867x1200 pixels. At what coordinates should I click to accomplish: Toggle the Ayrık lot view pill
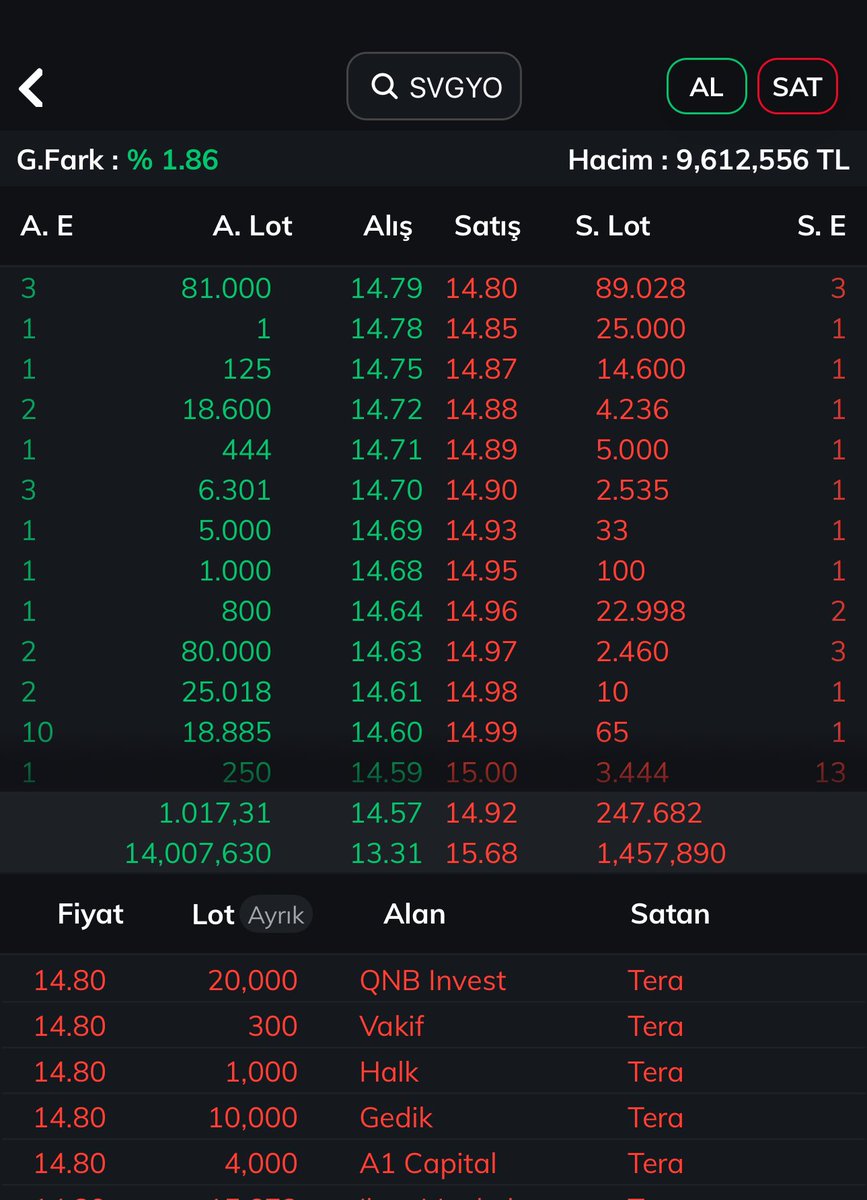276,915
